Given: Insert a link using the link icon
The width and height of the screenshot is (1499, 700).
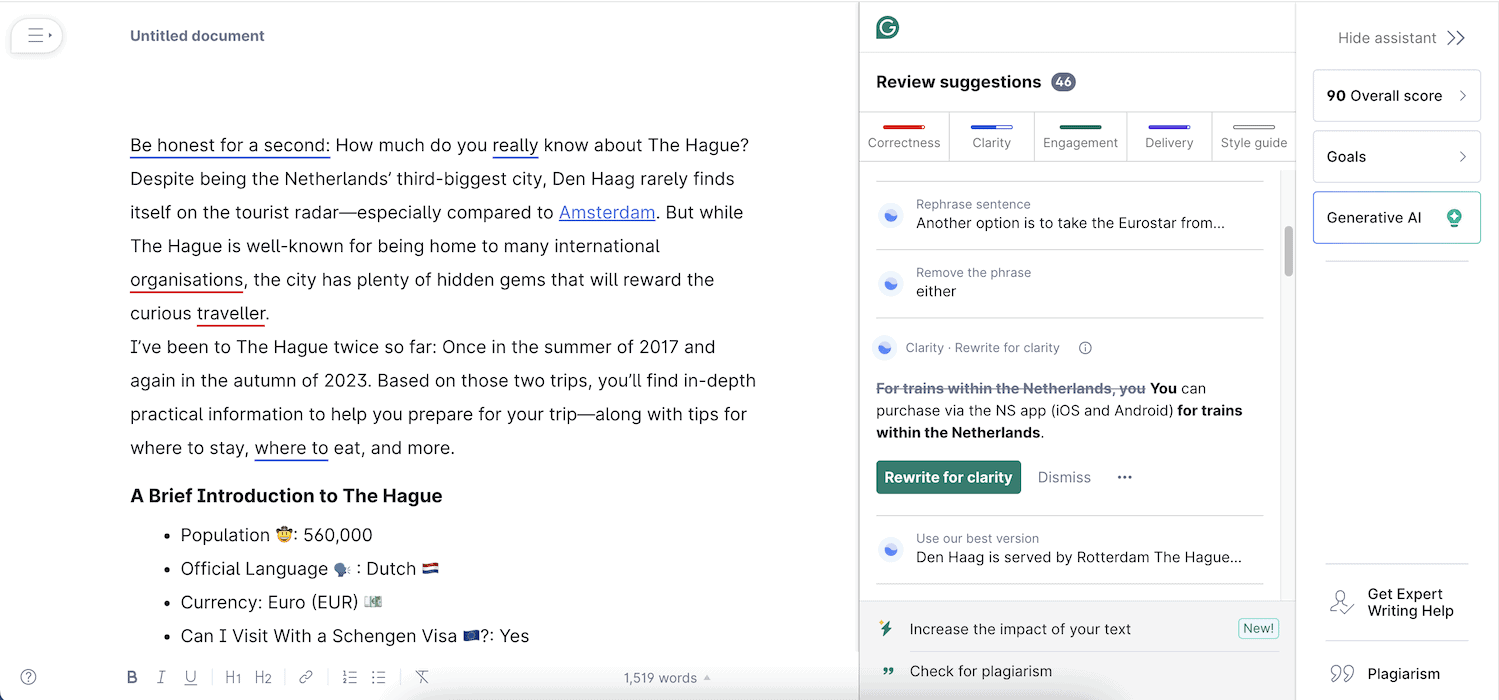Looking at the screenshot, I should click(x=306, y=677).
